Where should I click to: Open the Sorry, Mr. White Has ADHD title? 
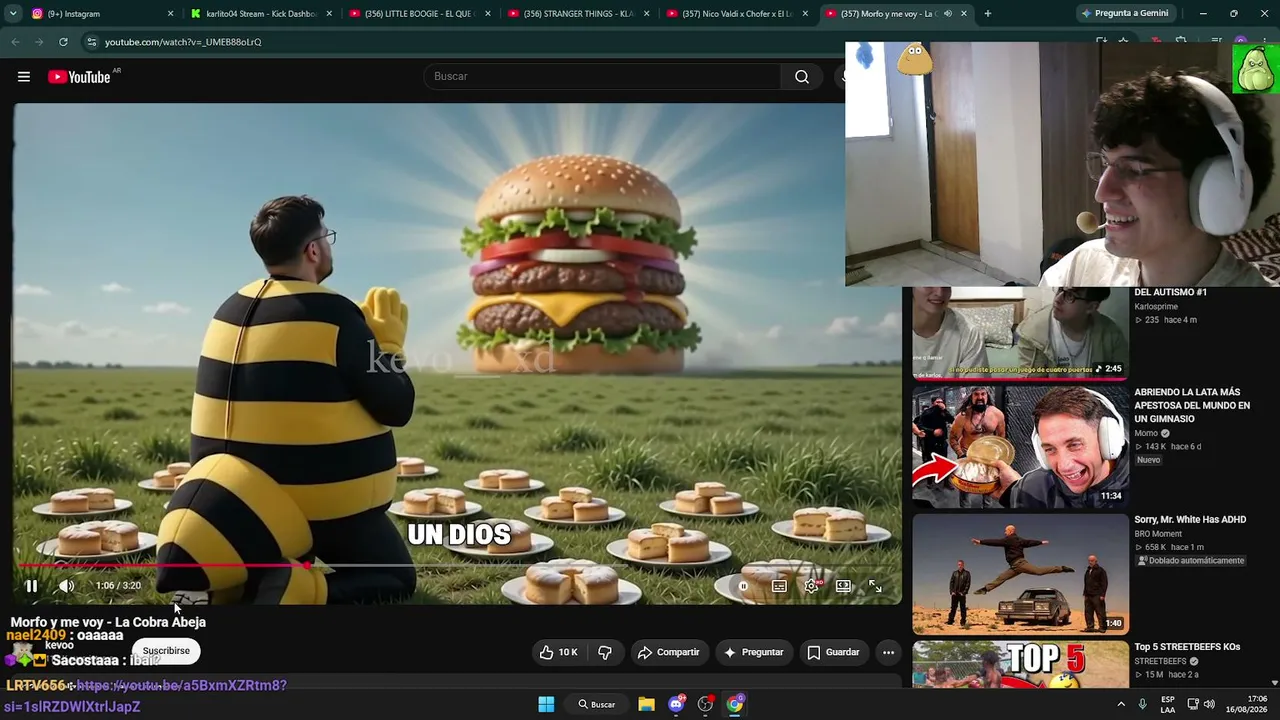coord(1190,520)
